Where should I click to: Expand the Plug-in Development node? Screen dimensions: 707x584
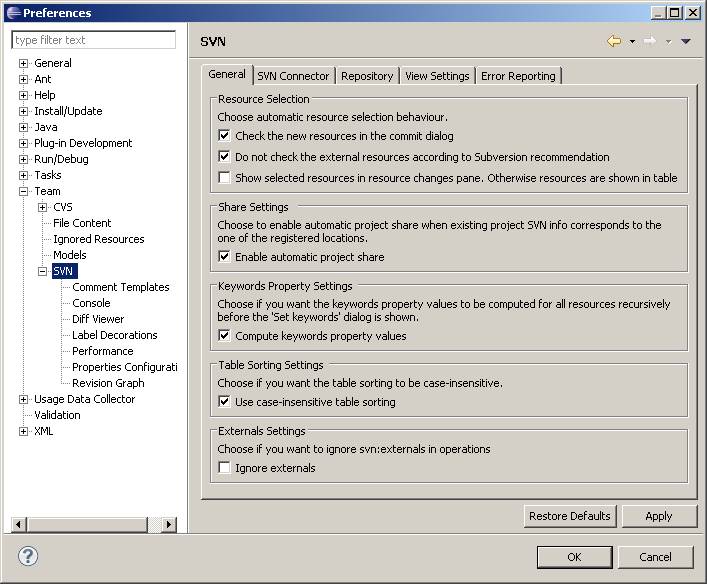point(23,143)
